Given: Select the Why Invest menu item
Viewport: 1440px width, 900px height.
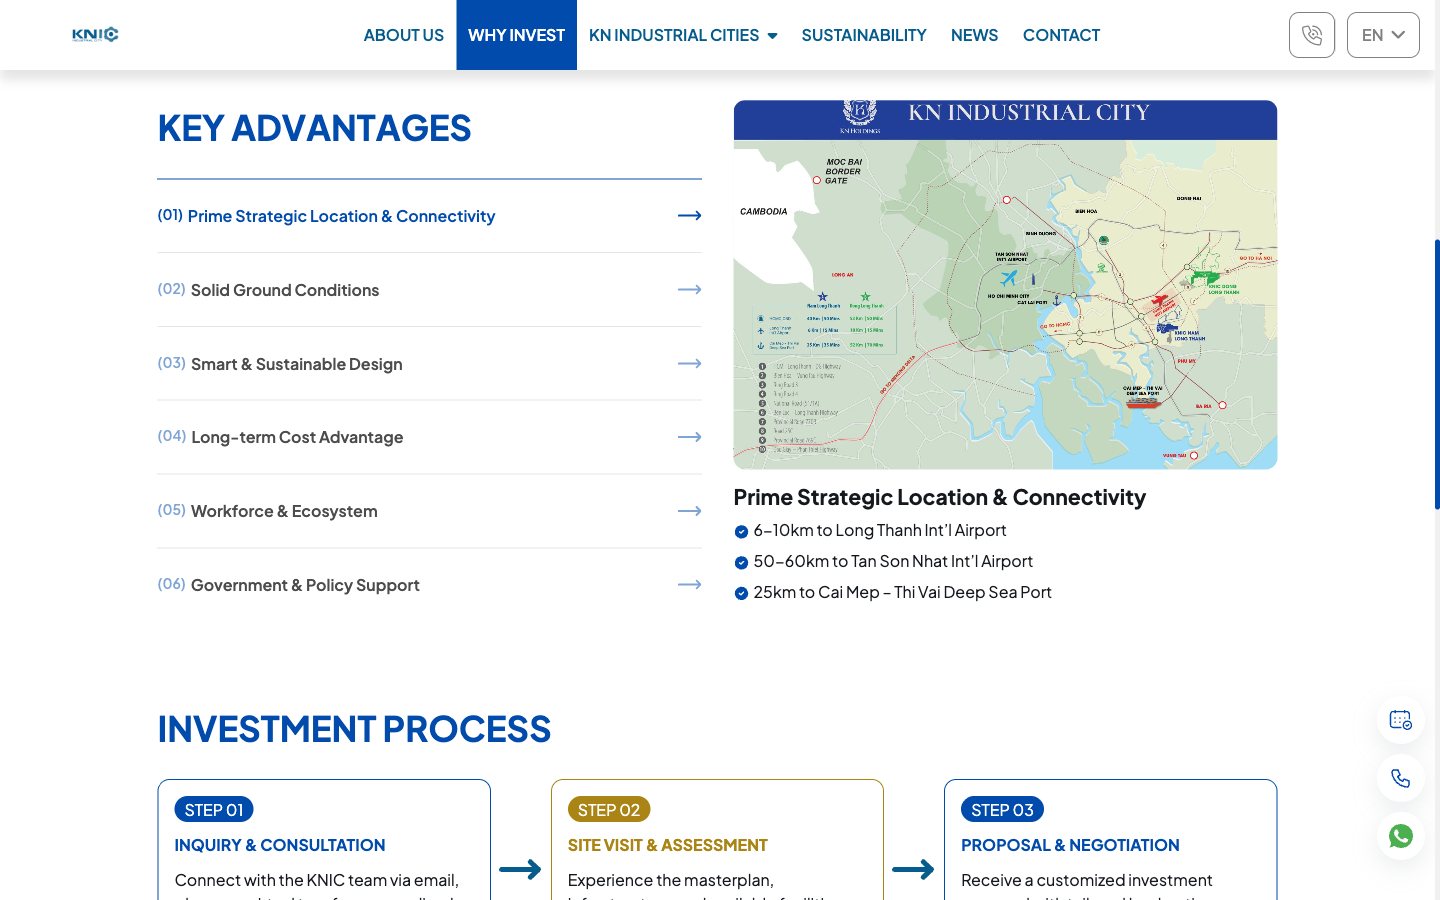Looking at the screenshot, I should pyautogui.click(x=516, y=35).
